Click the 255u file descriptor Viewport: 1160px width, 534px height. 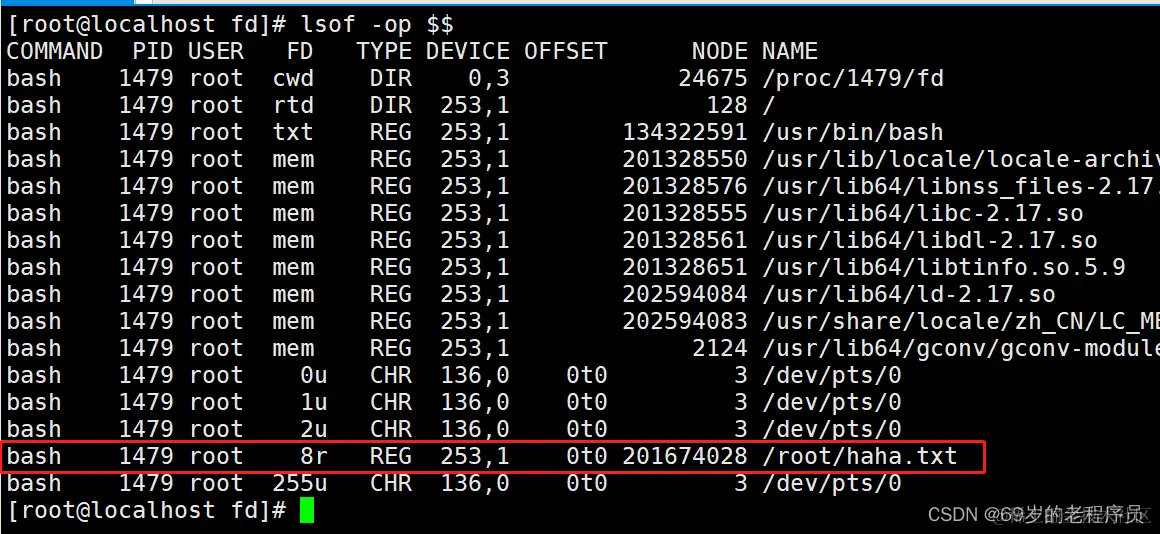click(x=300, y=484)
